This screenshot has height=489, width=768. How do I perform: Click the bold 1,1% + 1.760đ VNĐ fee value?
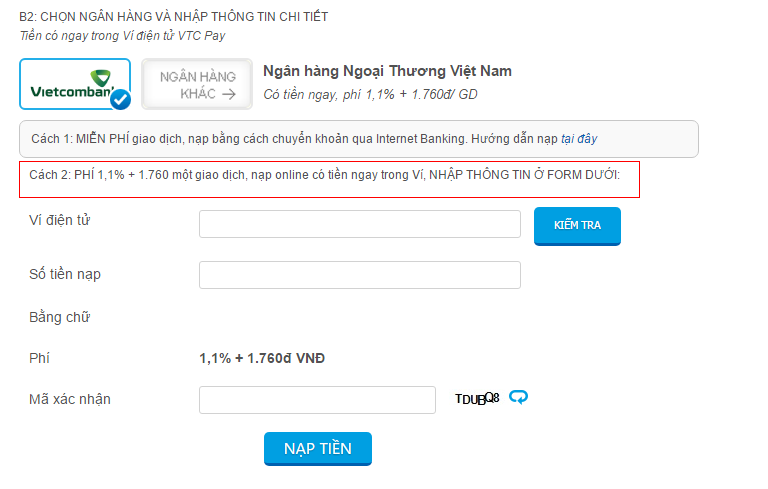(x=262, y=358)
